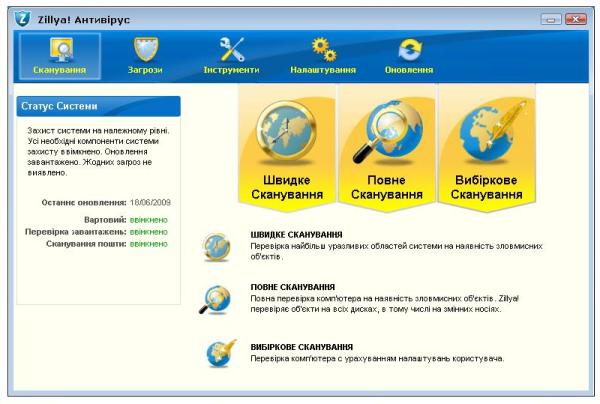The height and width of the screenshot is (404, 600).
Task: Toggle Сканування пошти status 'ввімкнено'
Action: coord(149,244)
